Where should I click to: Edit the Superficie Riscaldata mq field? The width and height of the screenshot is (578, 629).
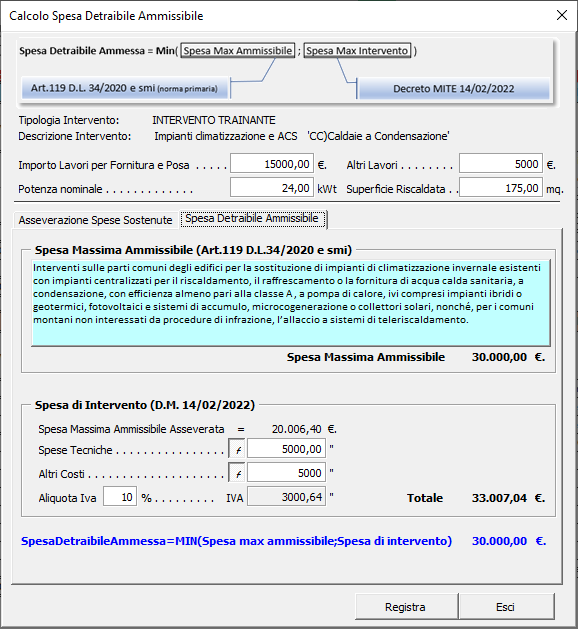pyautogui.click(x=501, y=187)
